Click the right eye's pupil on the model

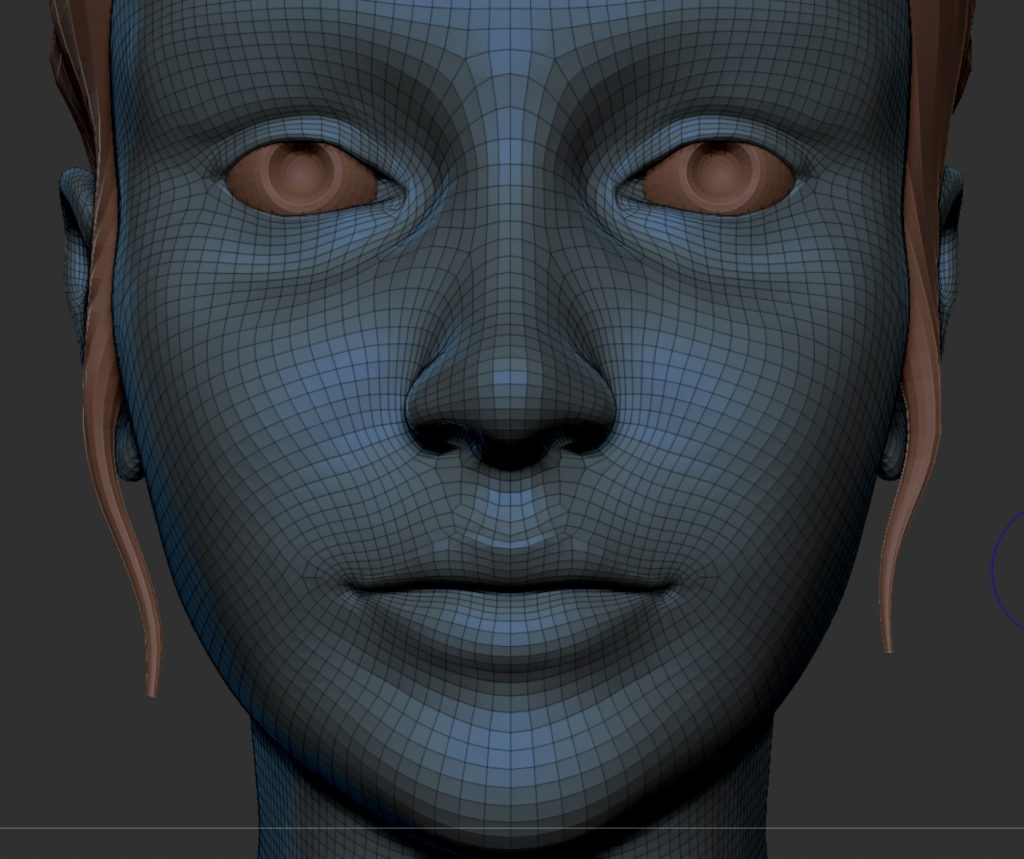(x=718, y=170)
